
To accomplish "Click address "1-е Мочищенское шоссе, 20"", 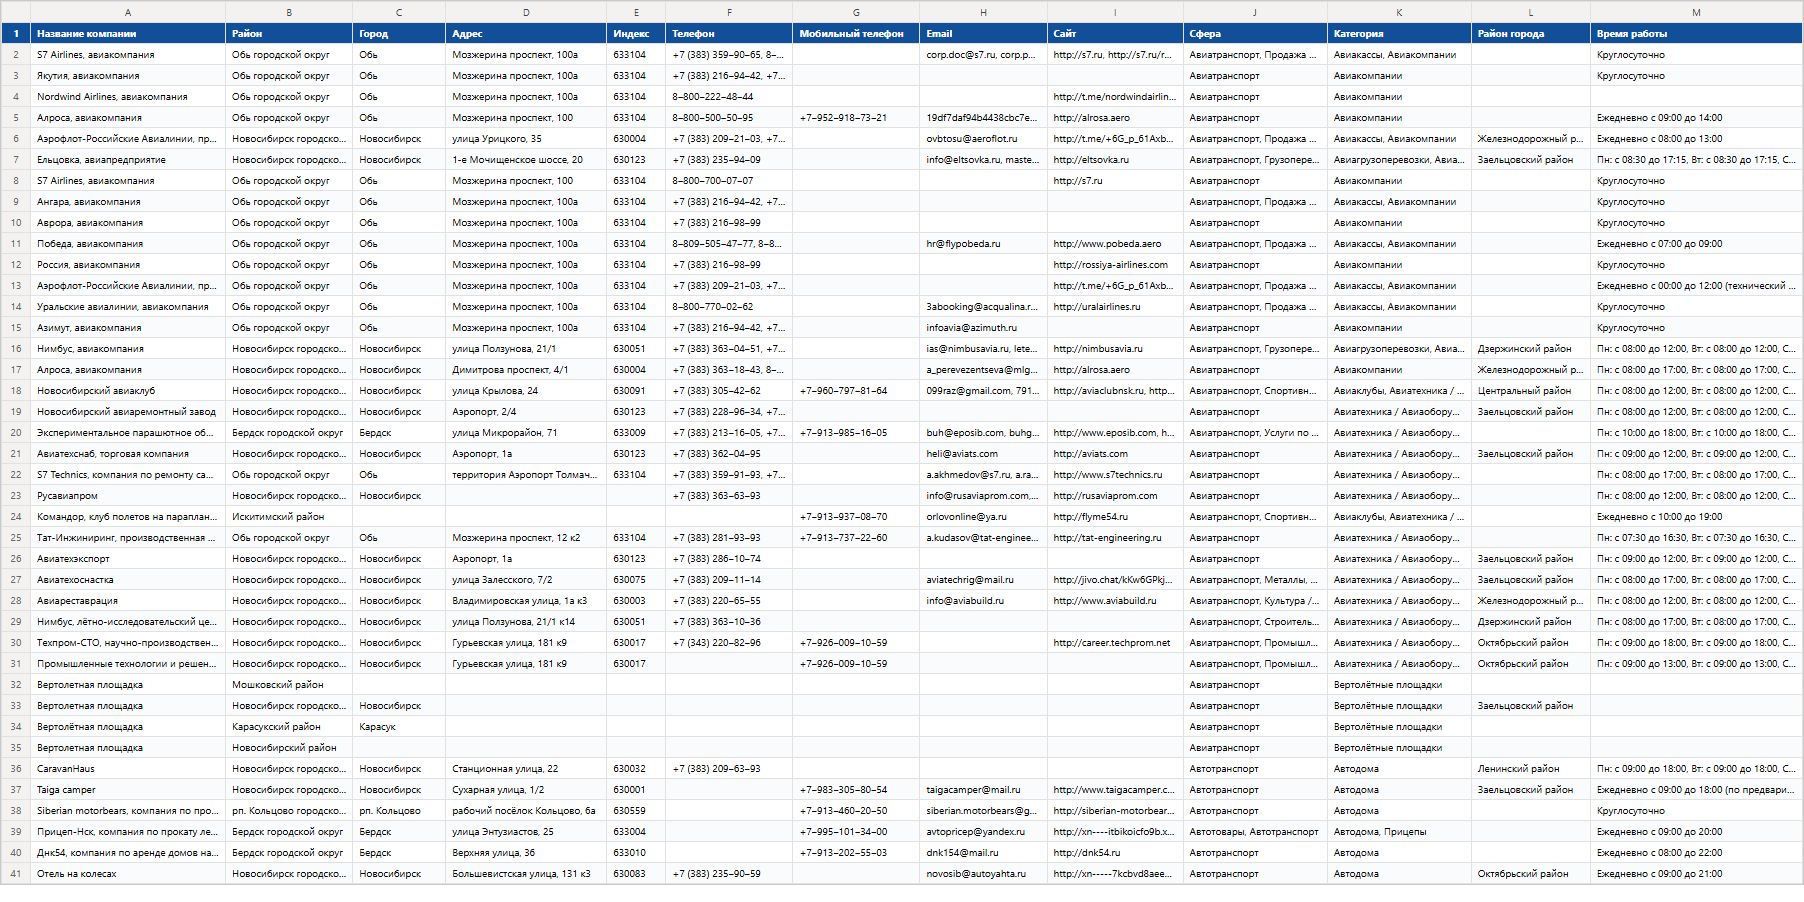I will [x=526, y=160].
